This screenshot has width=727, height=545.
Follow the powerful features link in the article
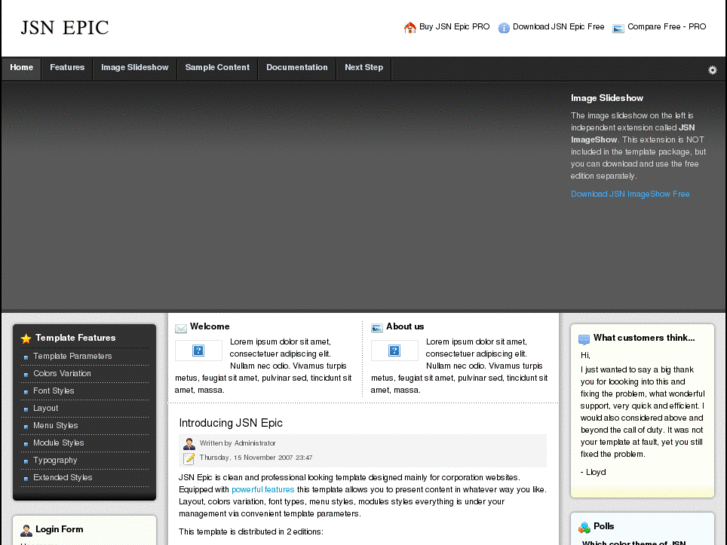click(263, 490)
